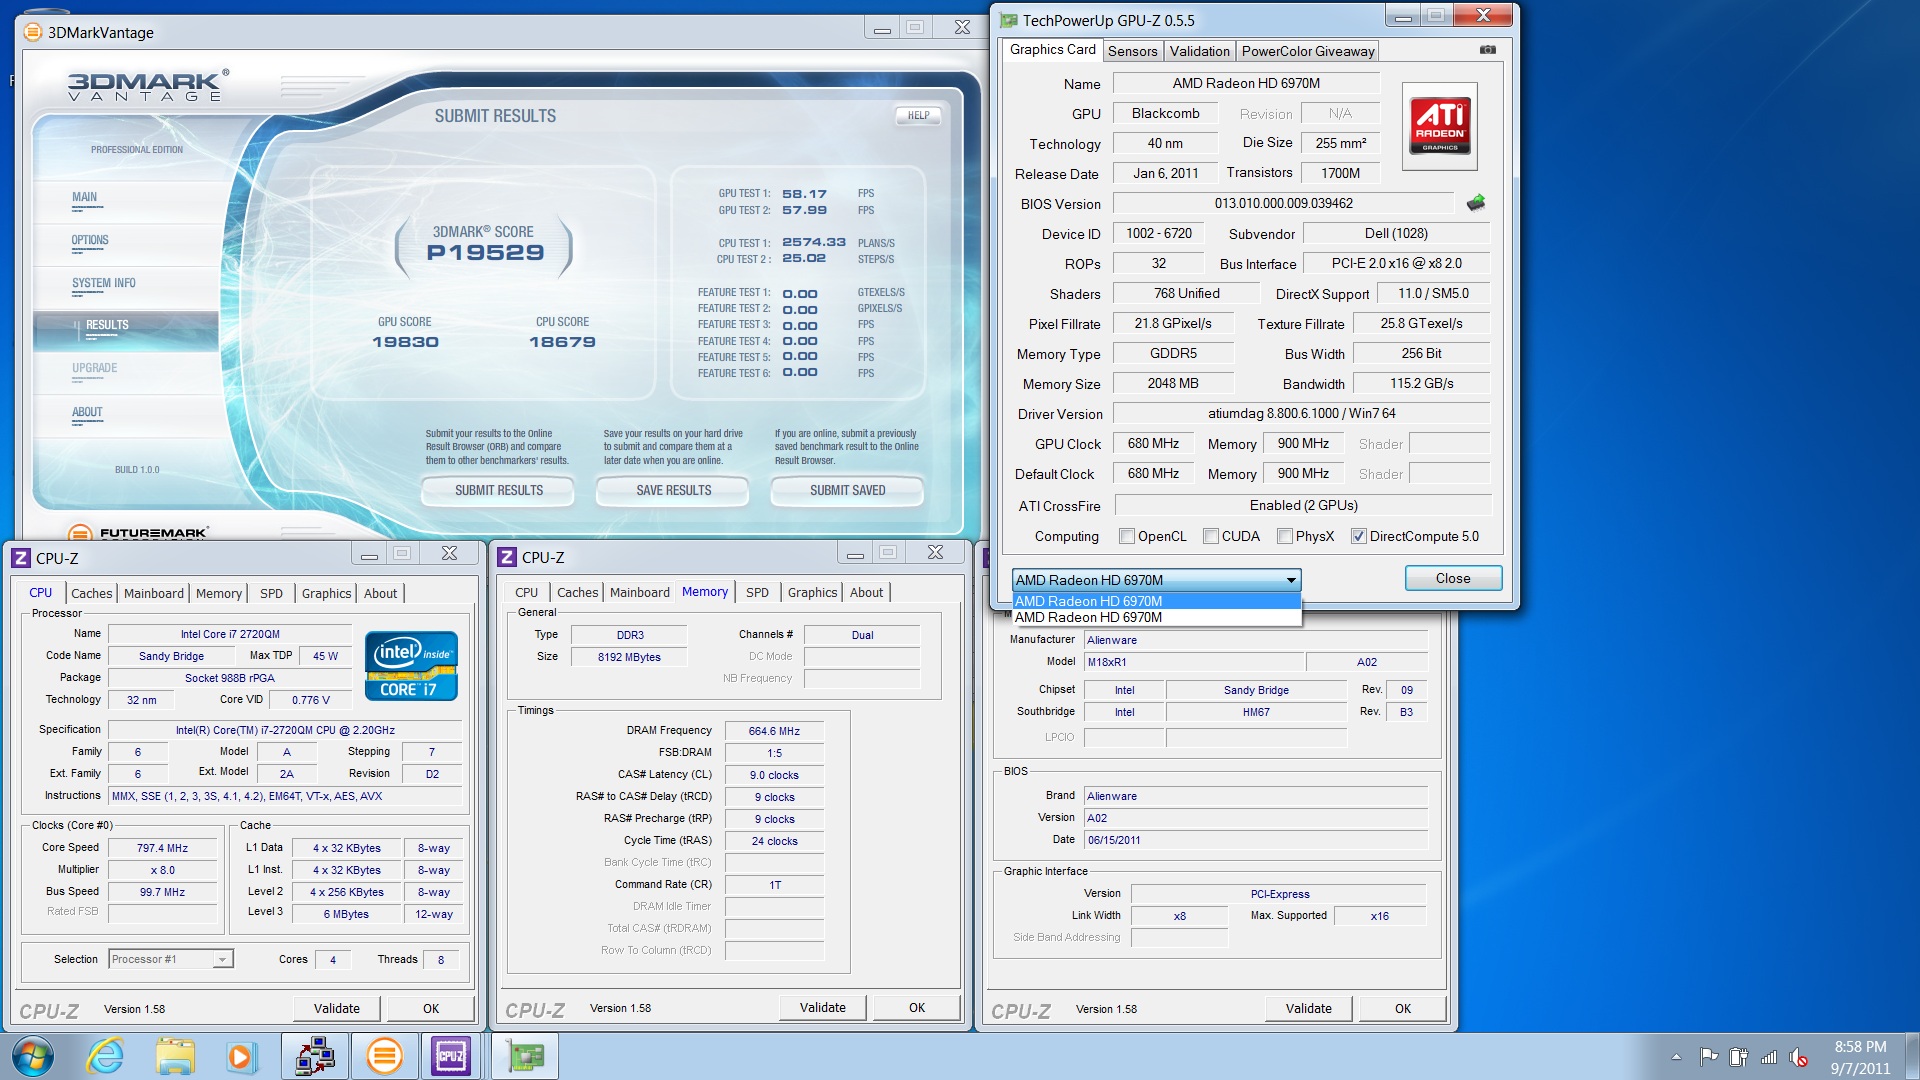The height and width of the screenshot is (1080, 1920).
Task: Select second AMD Radeon HD 6970M list entry
Action: coord(1157,617)
